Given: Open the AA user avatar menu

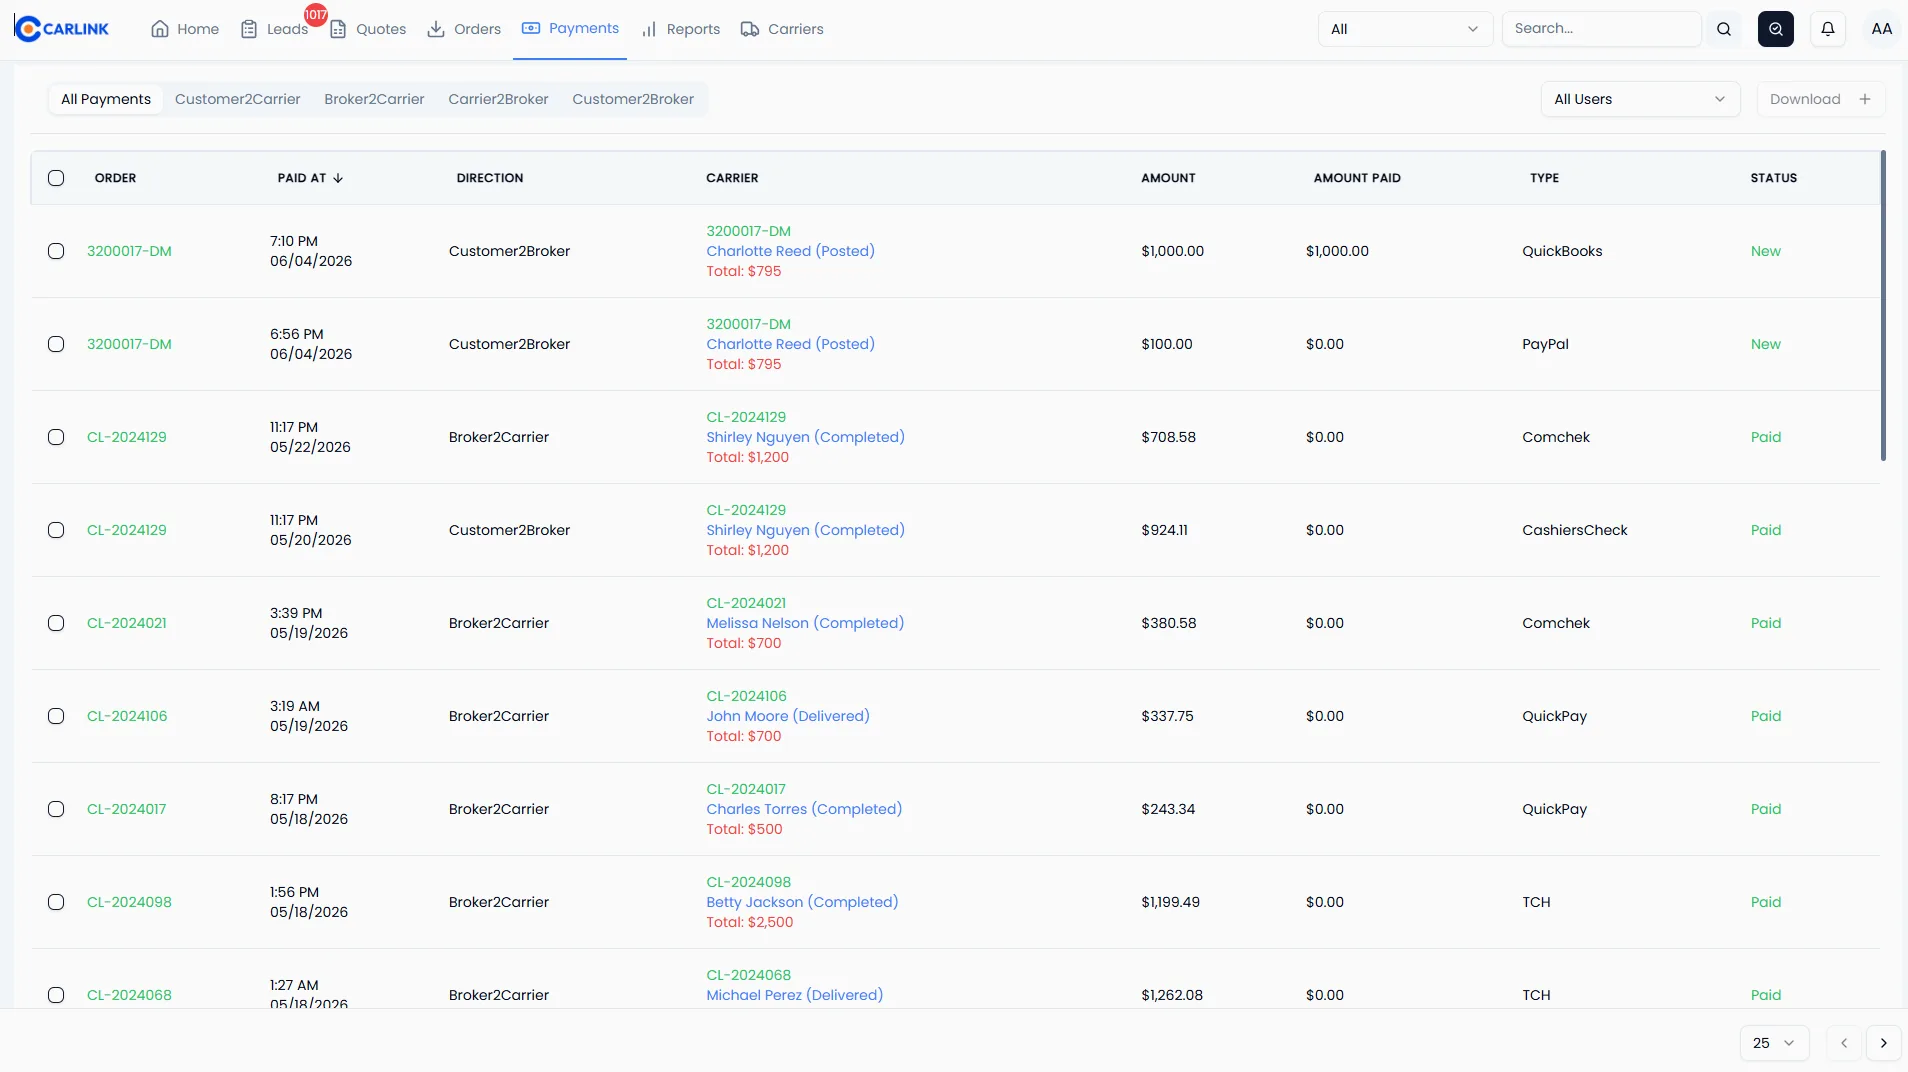Looking at the screenshot, I should (x=1882, y=29).
